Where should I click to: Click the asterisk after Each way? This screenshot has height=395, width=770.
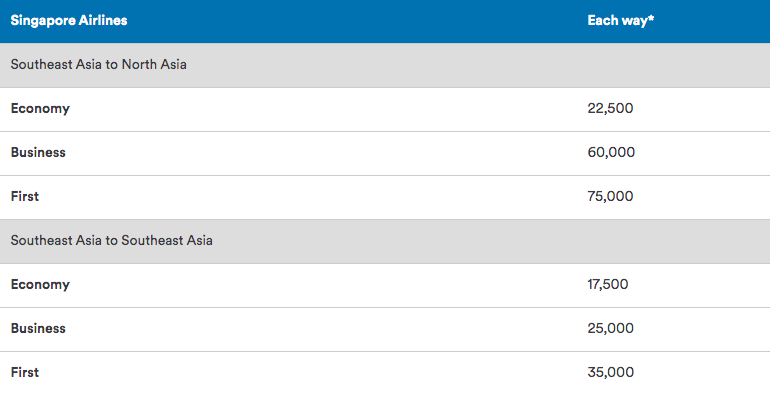651,19
